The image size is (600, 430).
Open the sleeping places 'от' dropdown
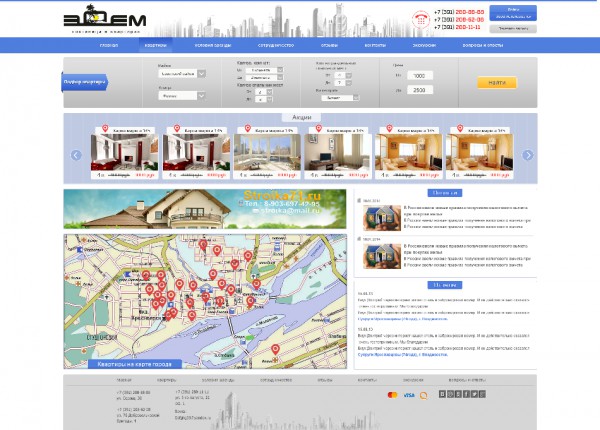pyautogui.click(x=264, y=92)
